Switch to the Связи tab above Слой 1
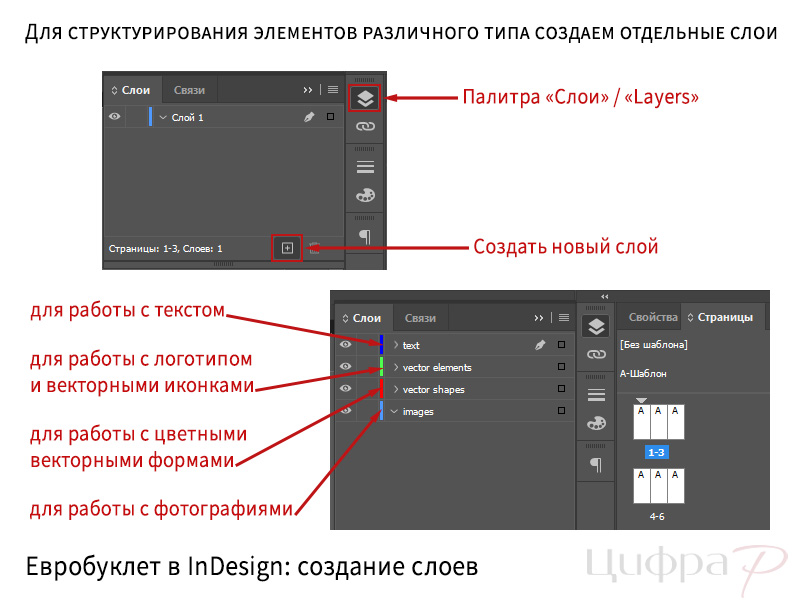This screenshot has width=800, height=600. tap(189, 90)
